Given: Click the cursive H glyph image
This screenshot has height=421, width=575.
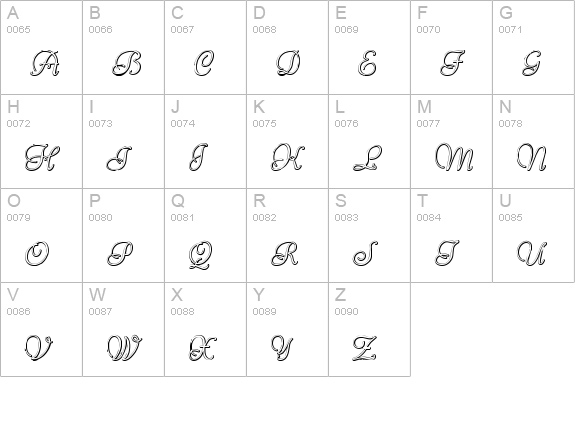Looking at the screenshot, I should (42, 158).
